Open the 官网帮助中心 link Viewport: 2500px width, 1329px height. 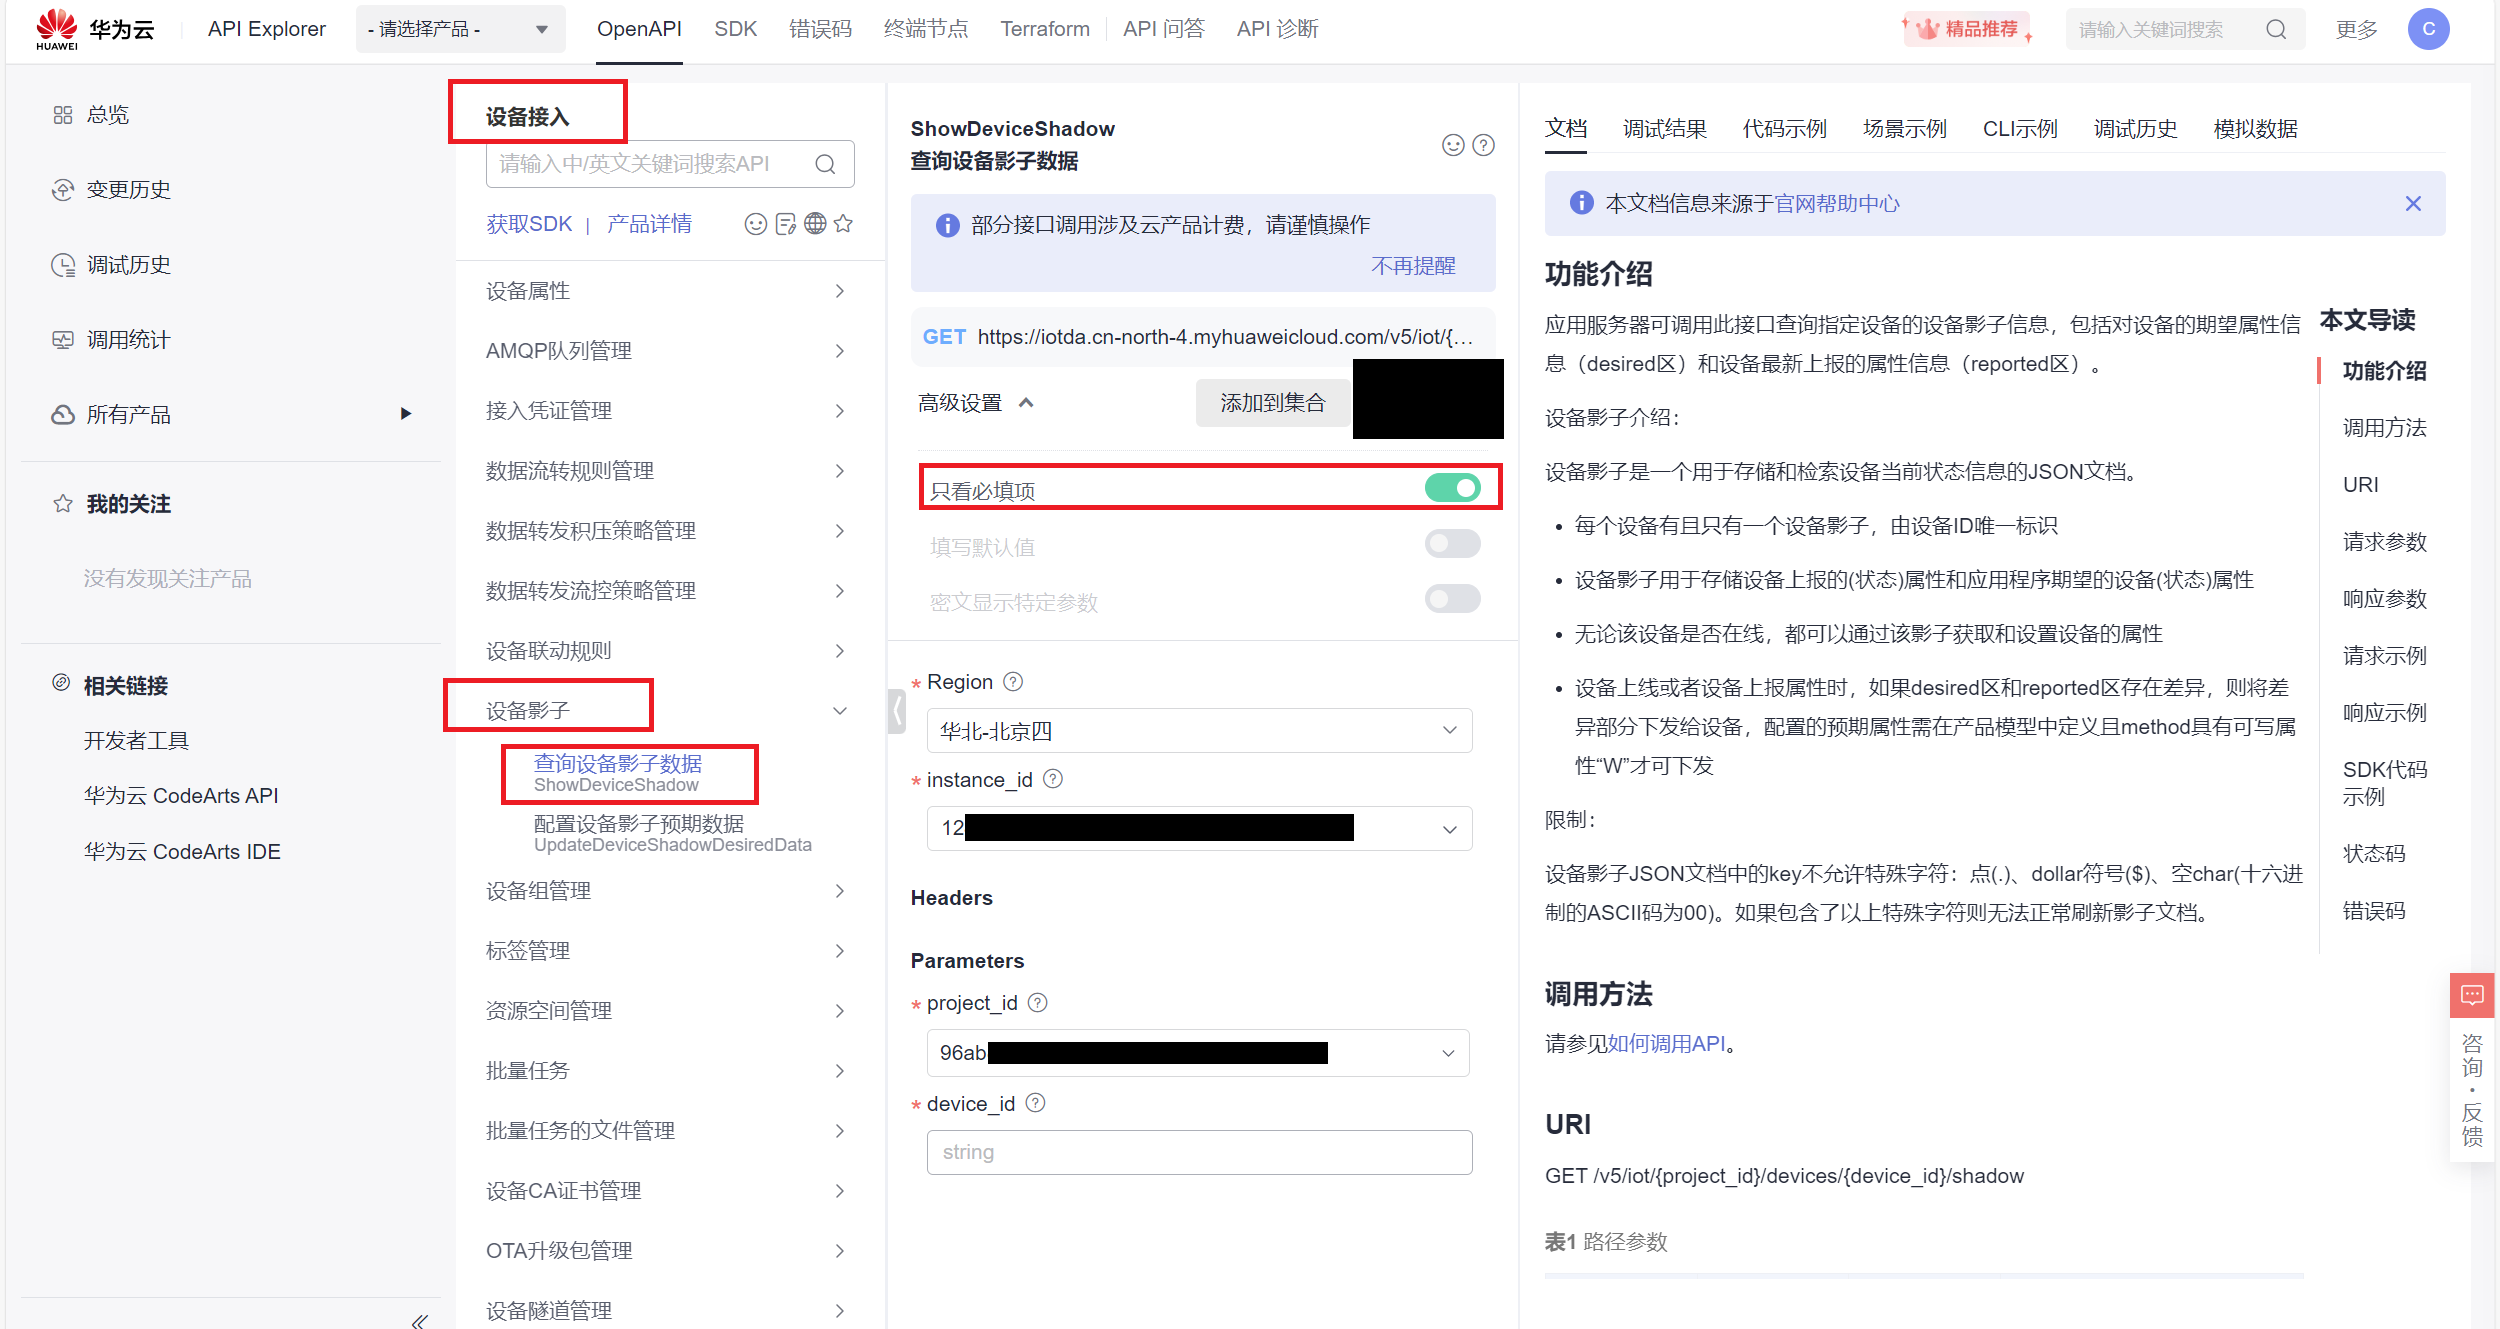(1836, 204)
